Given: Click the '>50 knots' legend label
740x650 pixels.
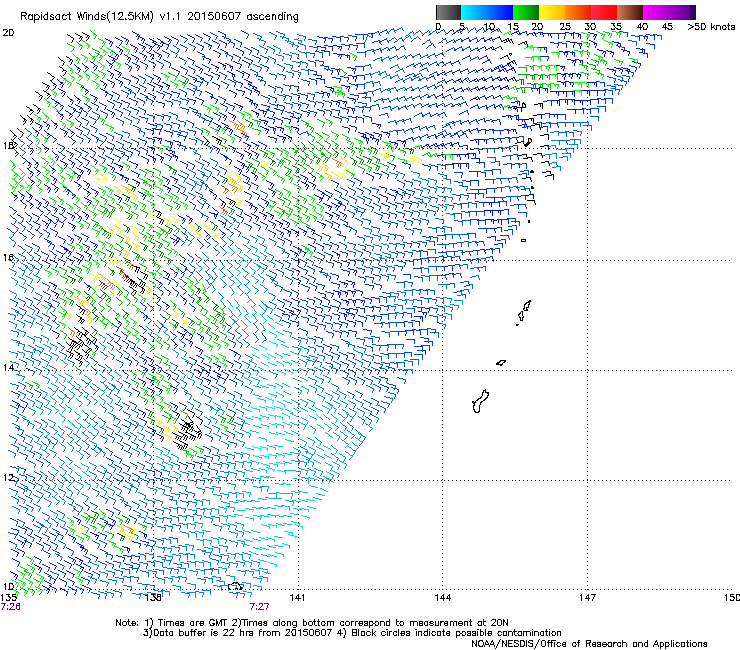Looking at the screenshot, I should click(711, 27).
